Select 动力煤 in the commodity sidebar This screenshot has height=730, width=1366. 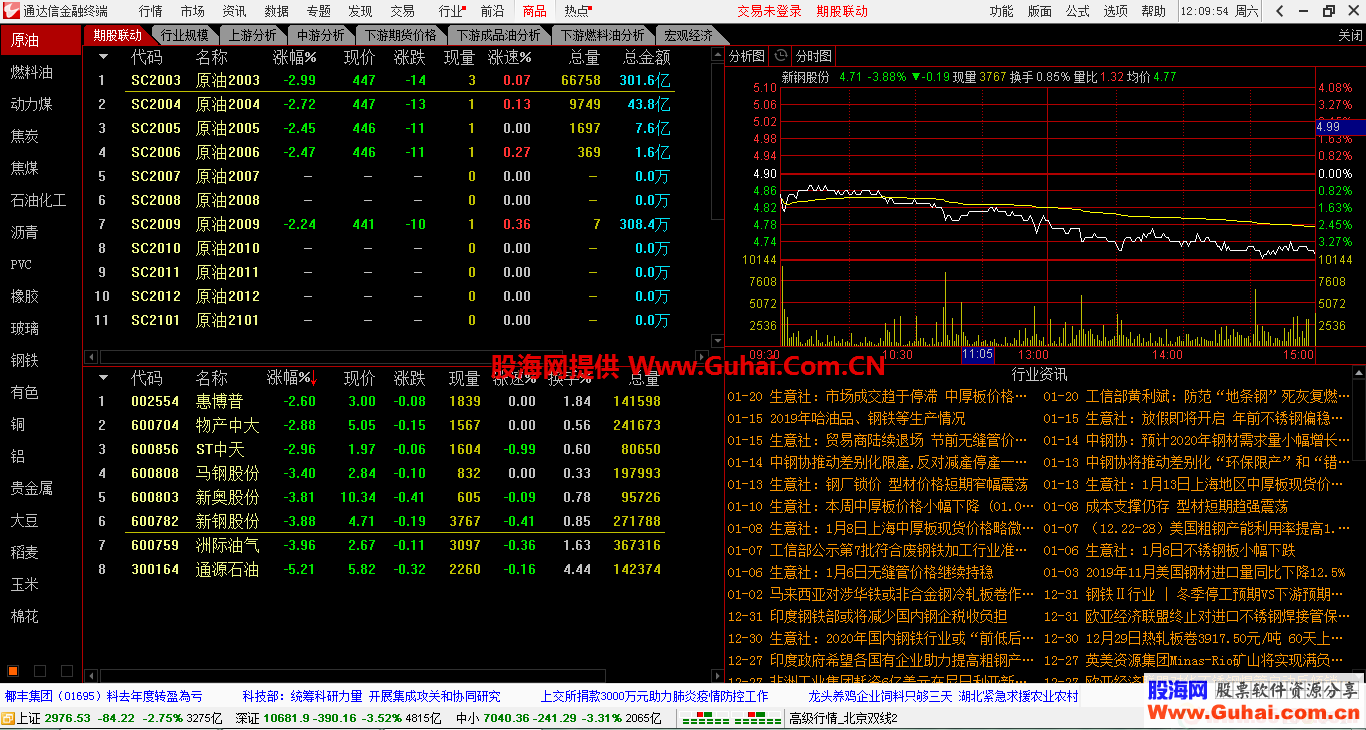(x=32, y=104)
